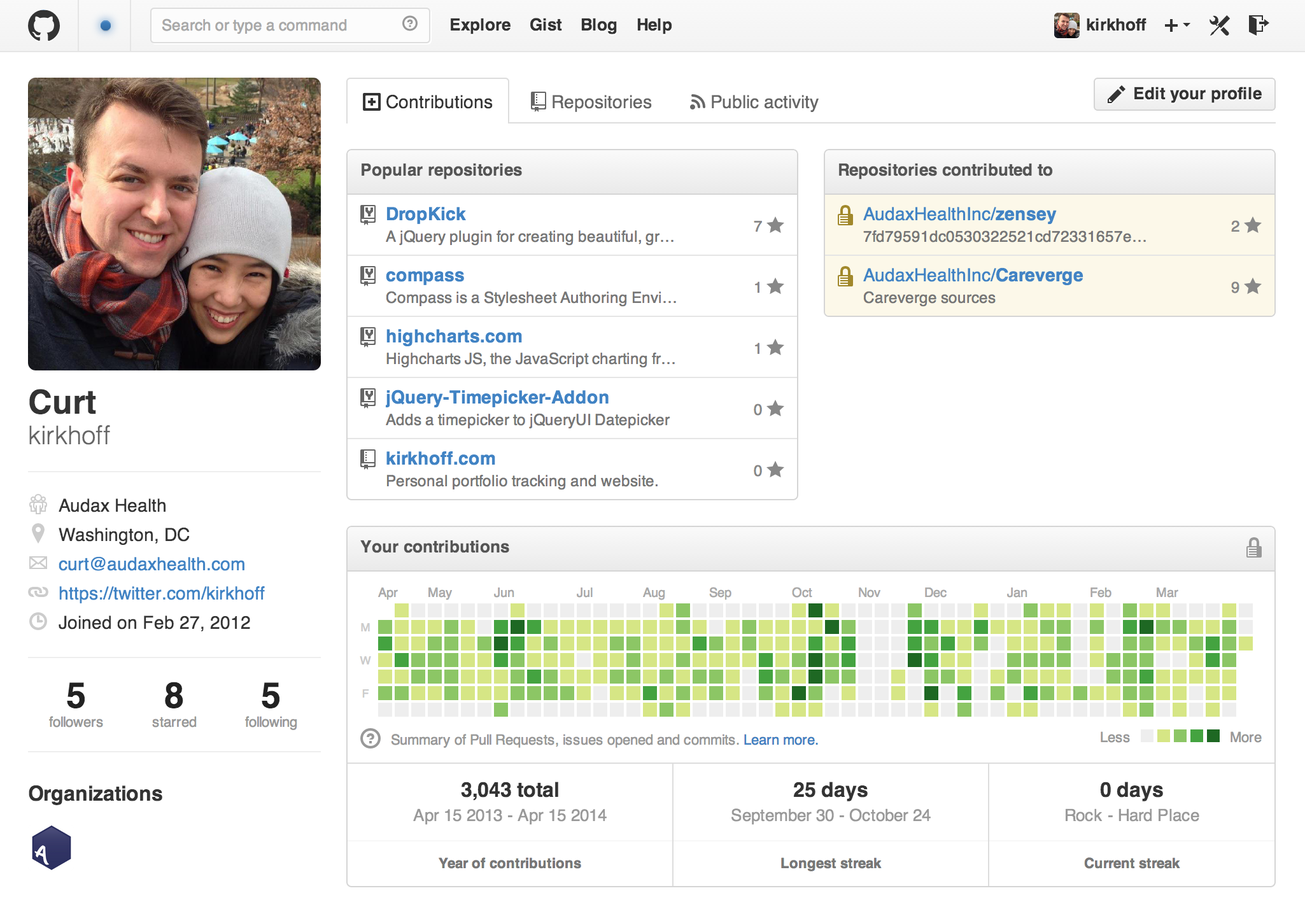Open the compass repository link
This screenshot has width=1305, height=900.
tap(425, 275)
